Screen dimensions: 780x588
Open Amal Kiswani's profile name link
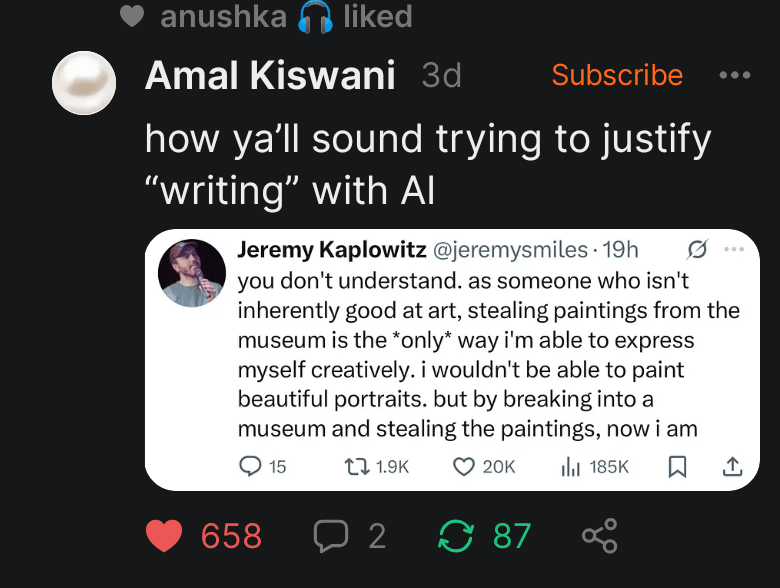pyautogui.click(x=270, y=75)
